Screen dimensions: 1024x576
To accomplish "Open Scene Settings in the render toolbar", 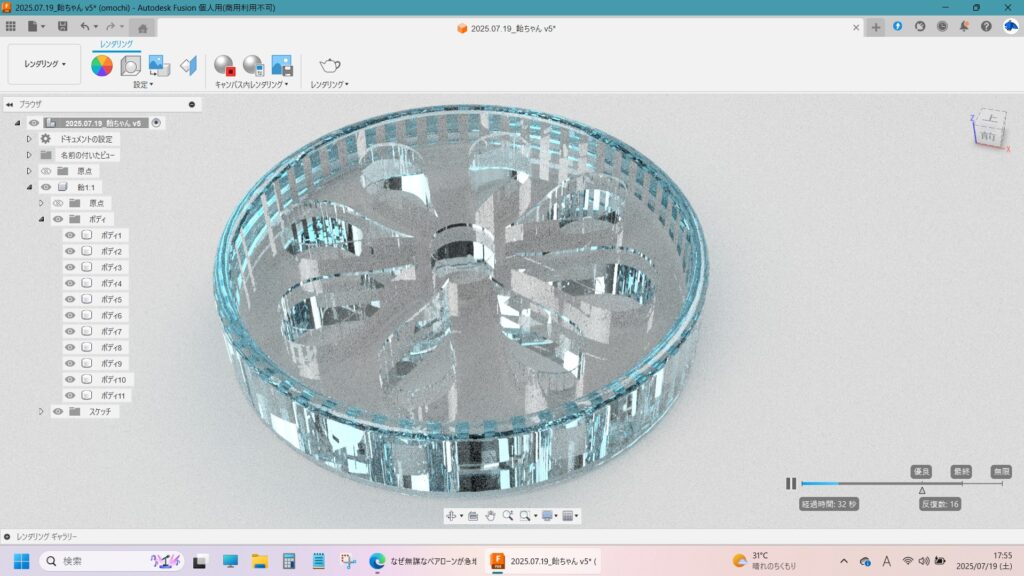I will 131,66.
